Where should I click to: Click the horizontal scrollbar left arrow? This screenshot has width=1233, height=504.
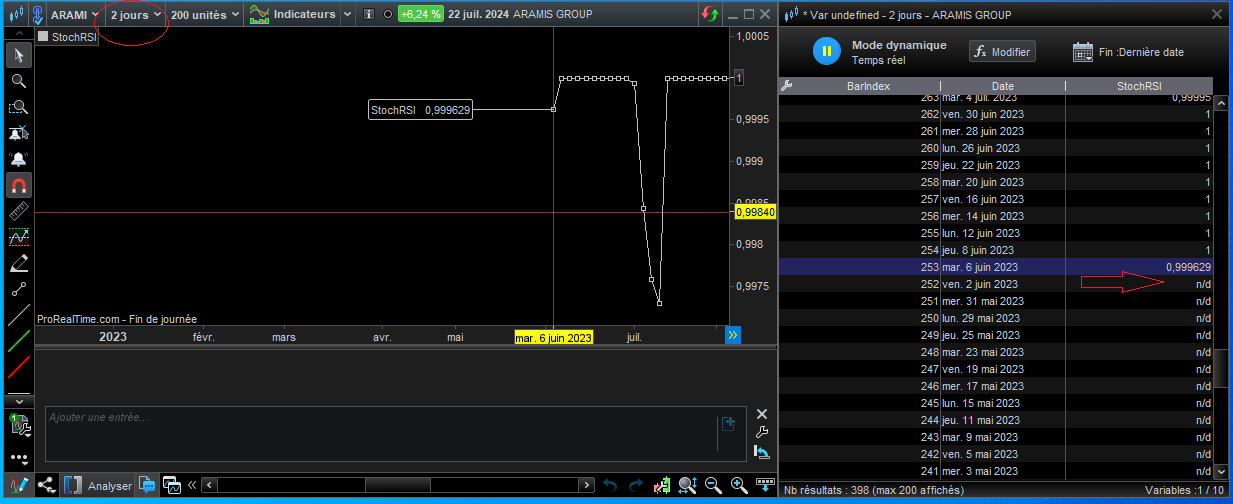[209, 486]
